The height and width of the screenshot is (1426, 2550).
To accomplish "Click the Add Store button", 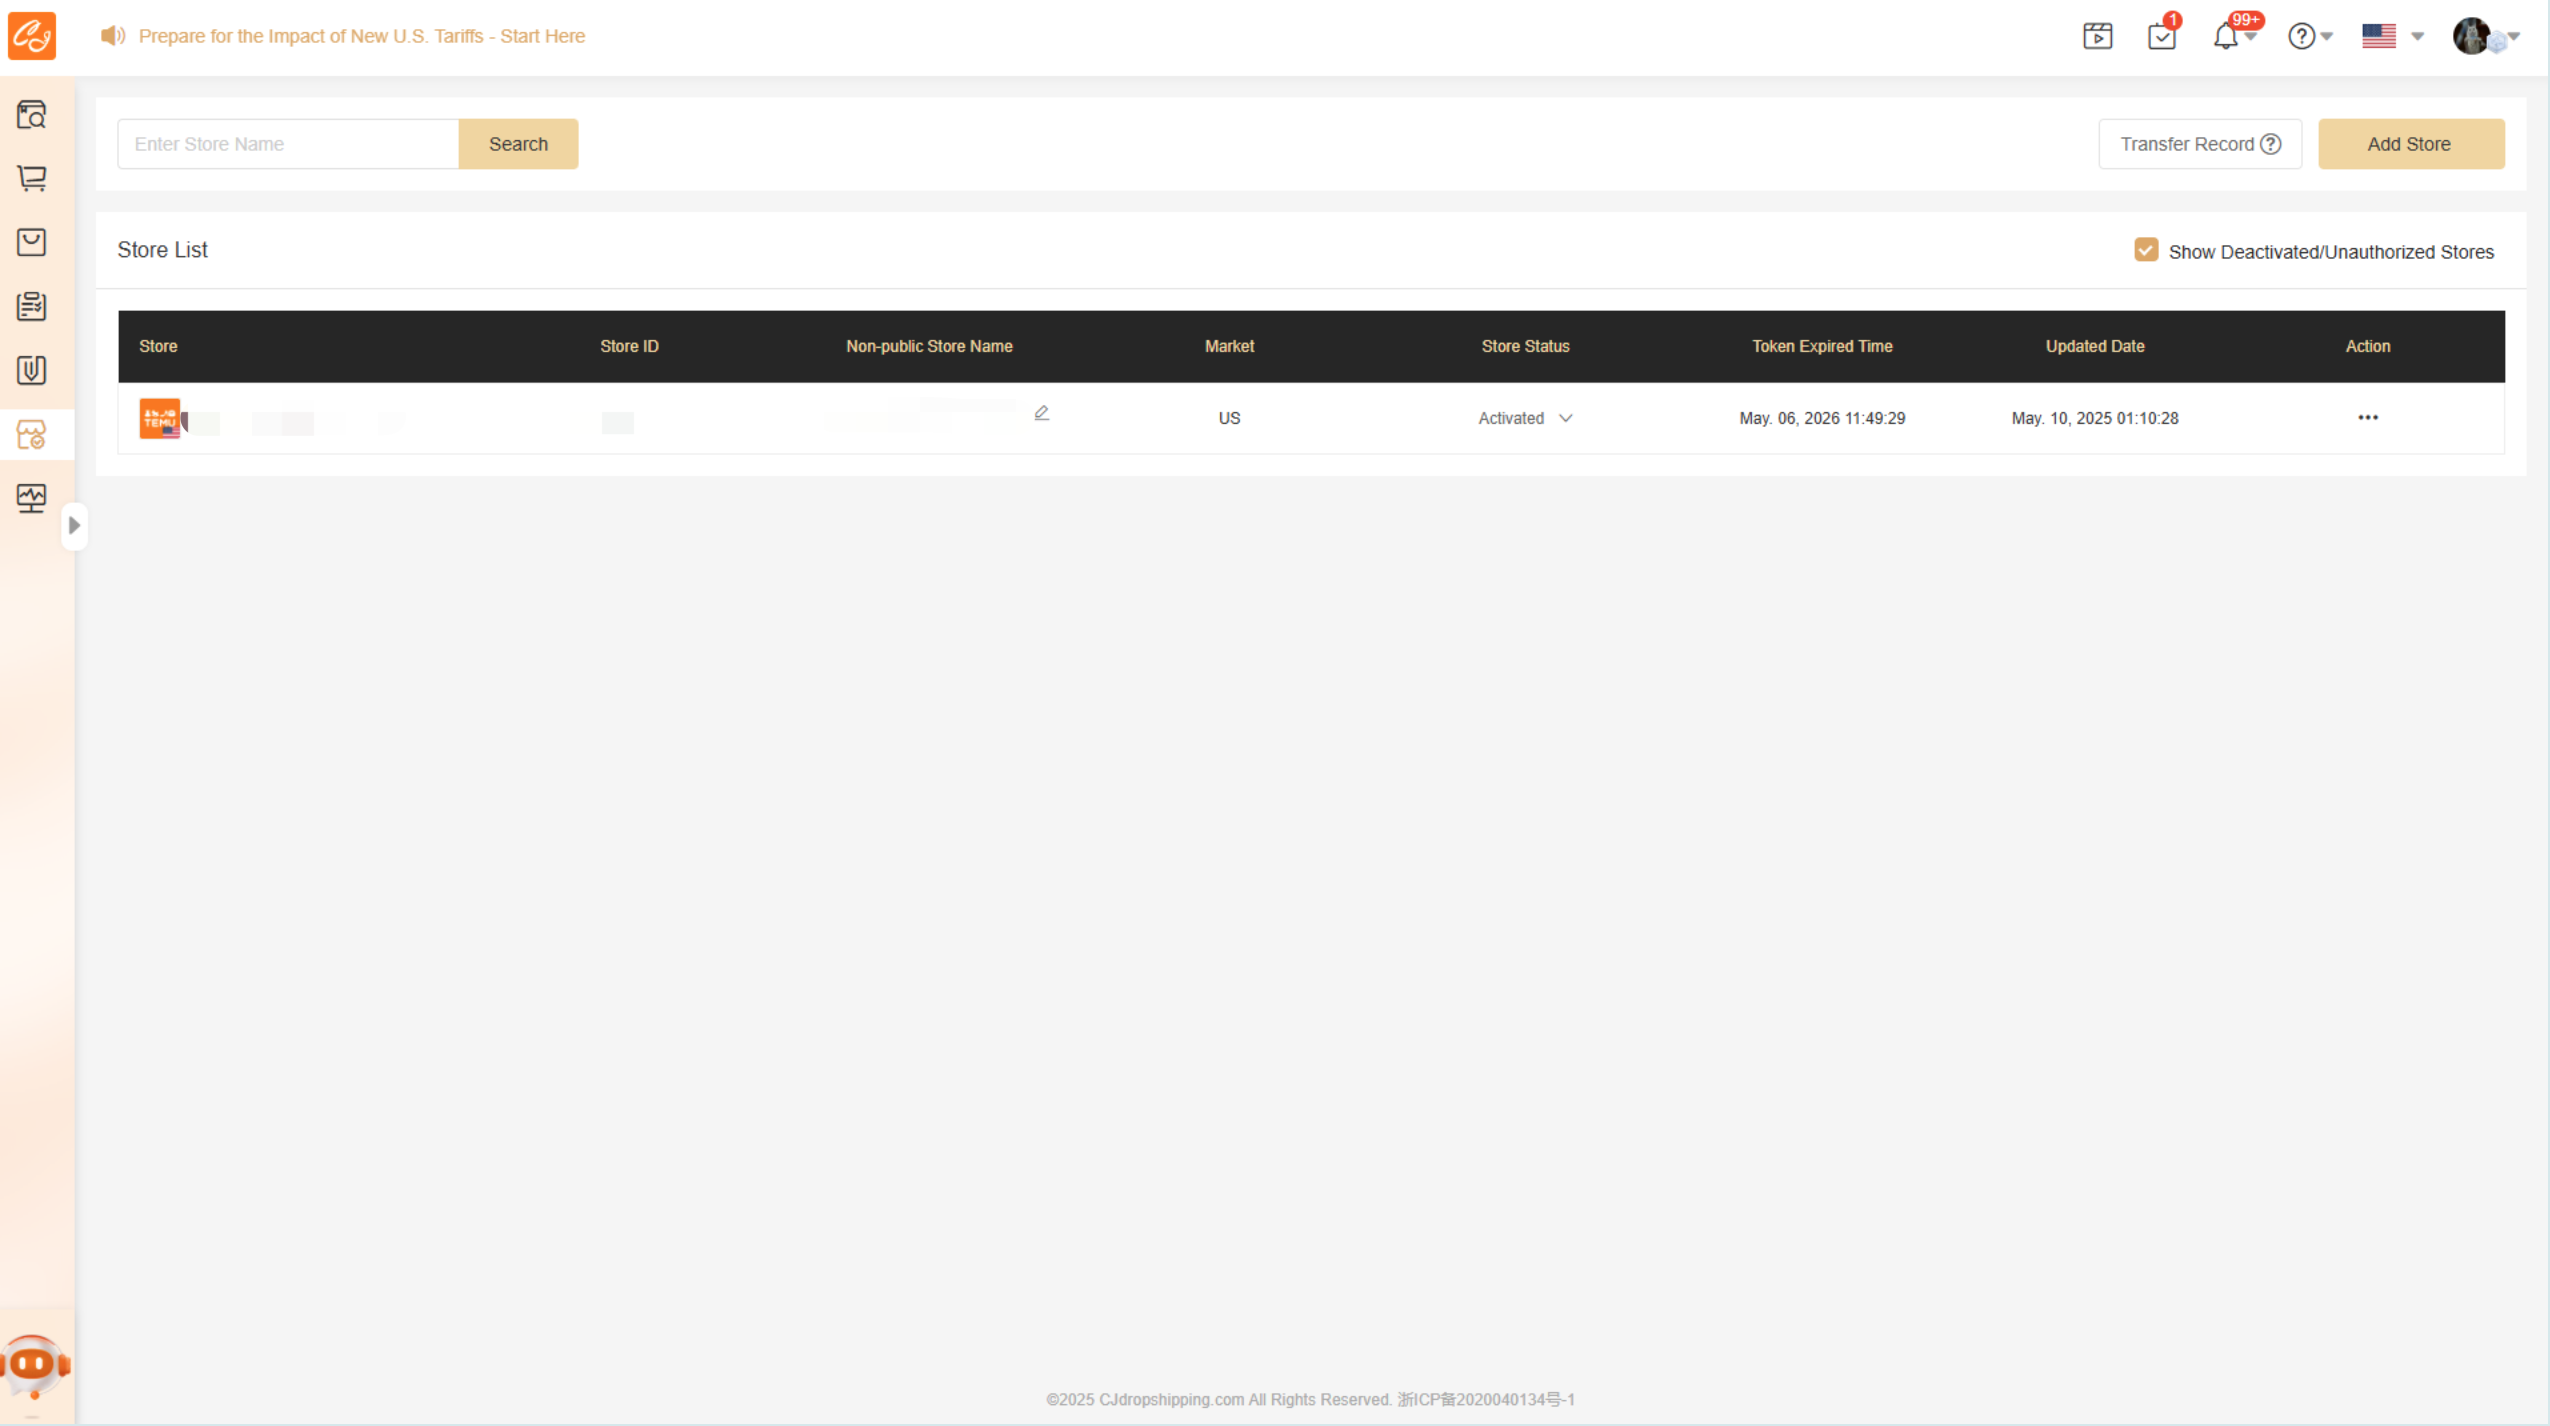I will point(2410,144).
